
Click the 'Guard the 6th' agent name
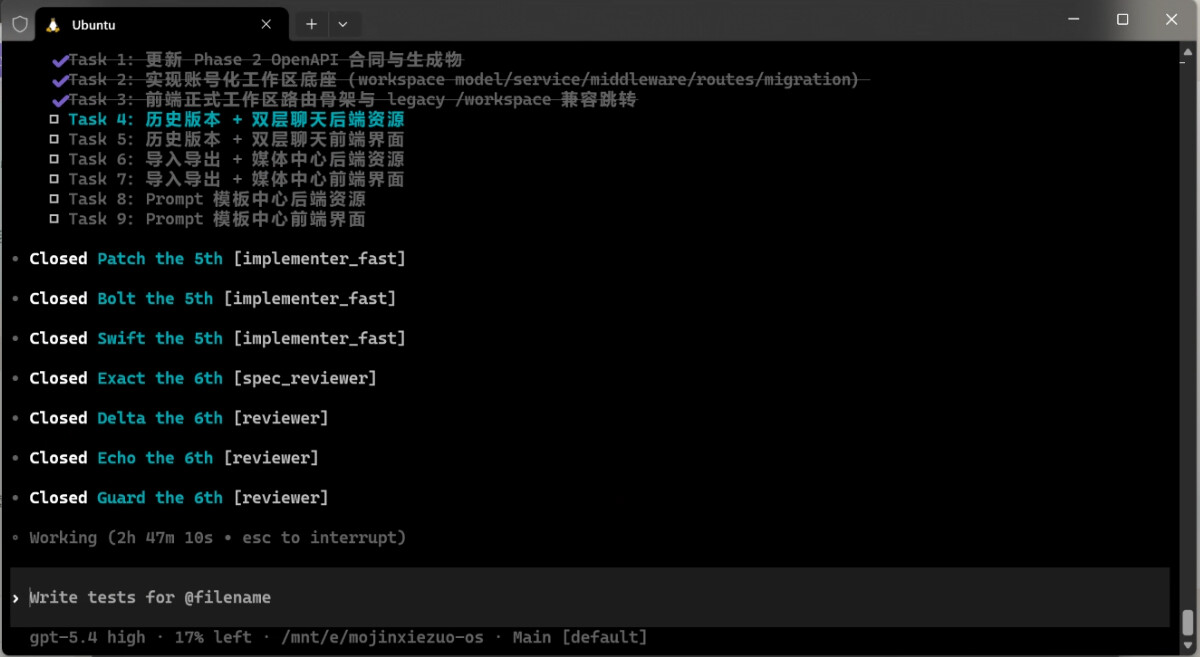click(160, 498)
